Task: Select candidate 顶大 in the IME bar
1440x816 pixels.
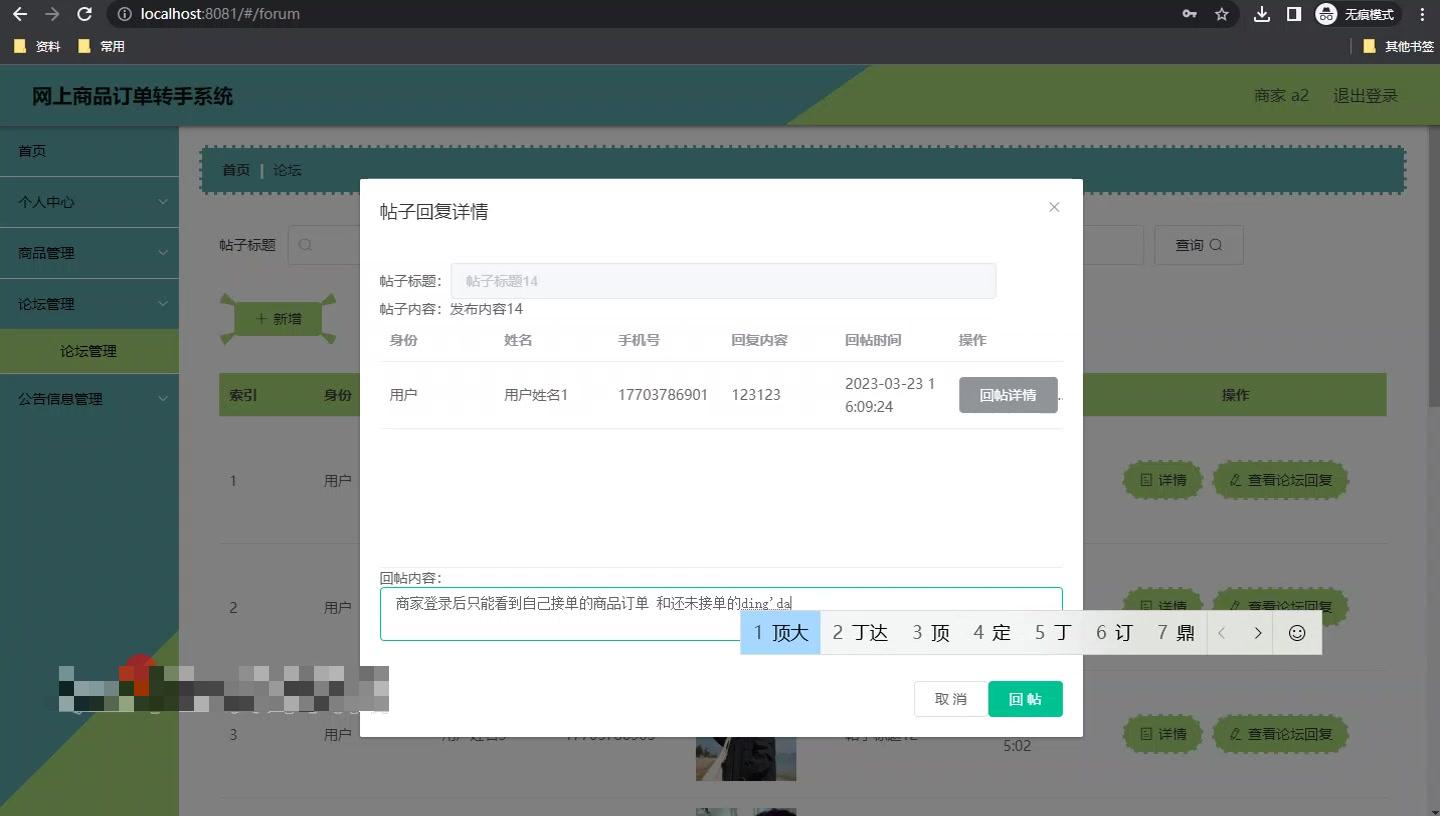Action: click(780, 632)
